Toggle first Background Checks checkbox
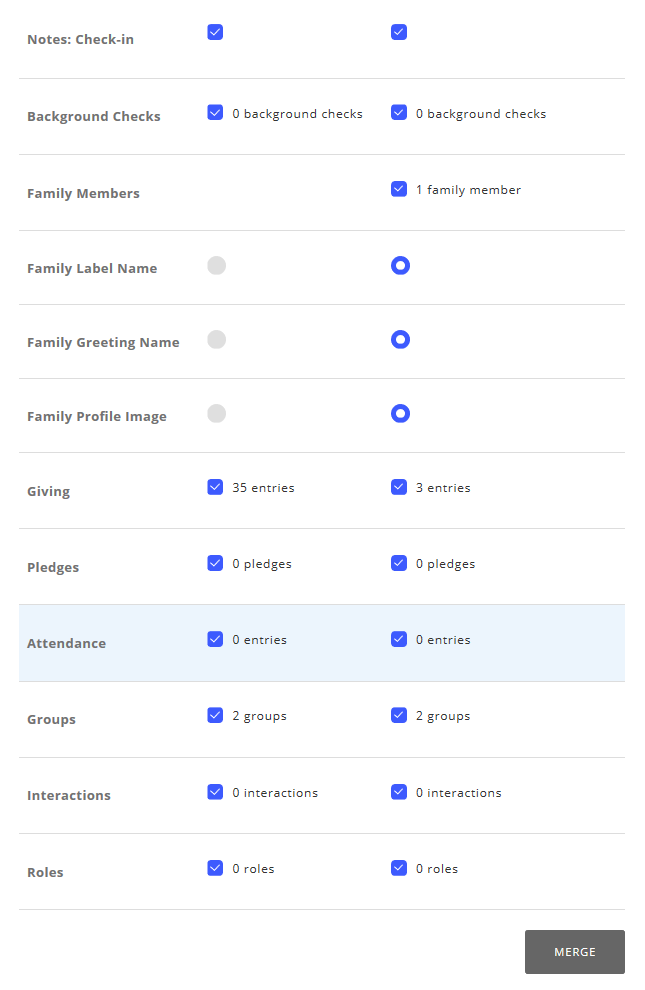Viewport: 645px width, 990px height. [215, 113]
